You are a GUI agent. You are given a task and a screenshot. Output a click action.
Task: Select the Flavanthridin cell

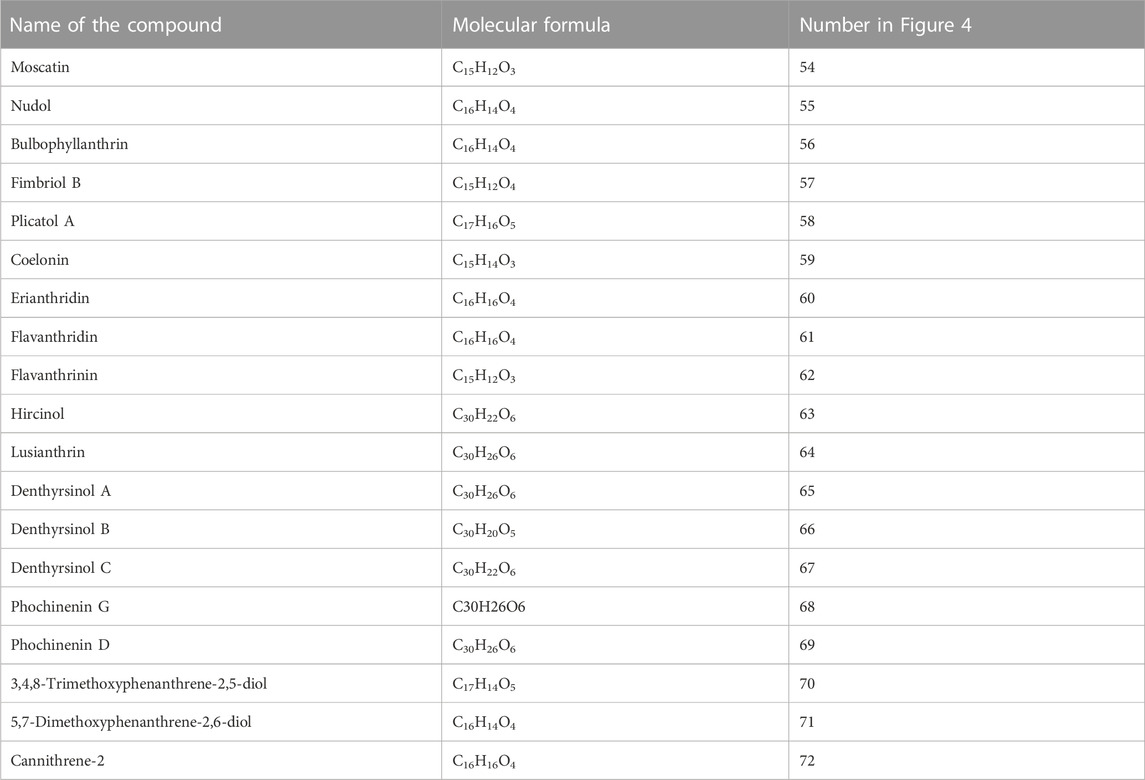(x=54, y=337)
